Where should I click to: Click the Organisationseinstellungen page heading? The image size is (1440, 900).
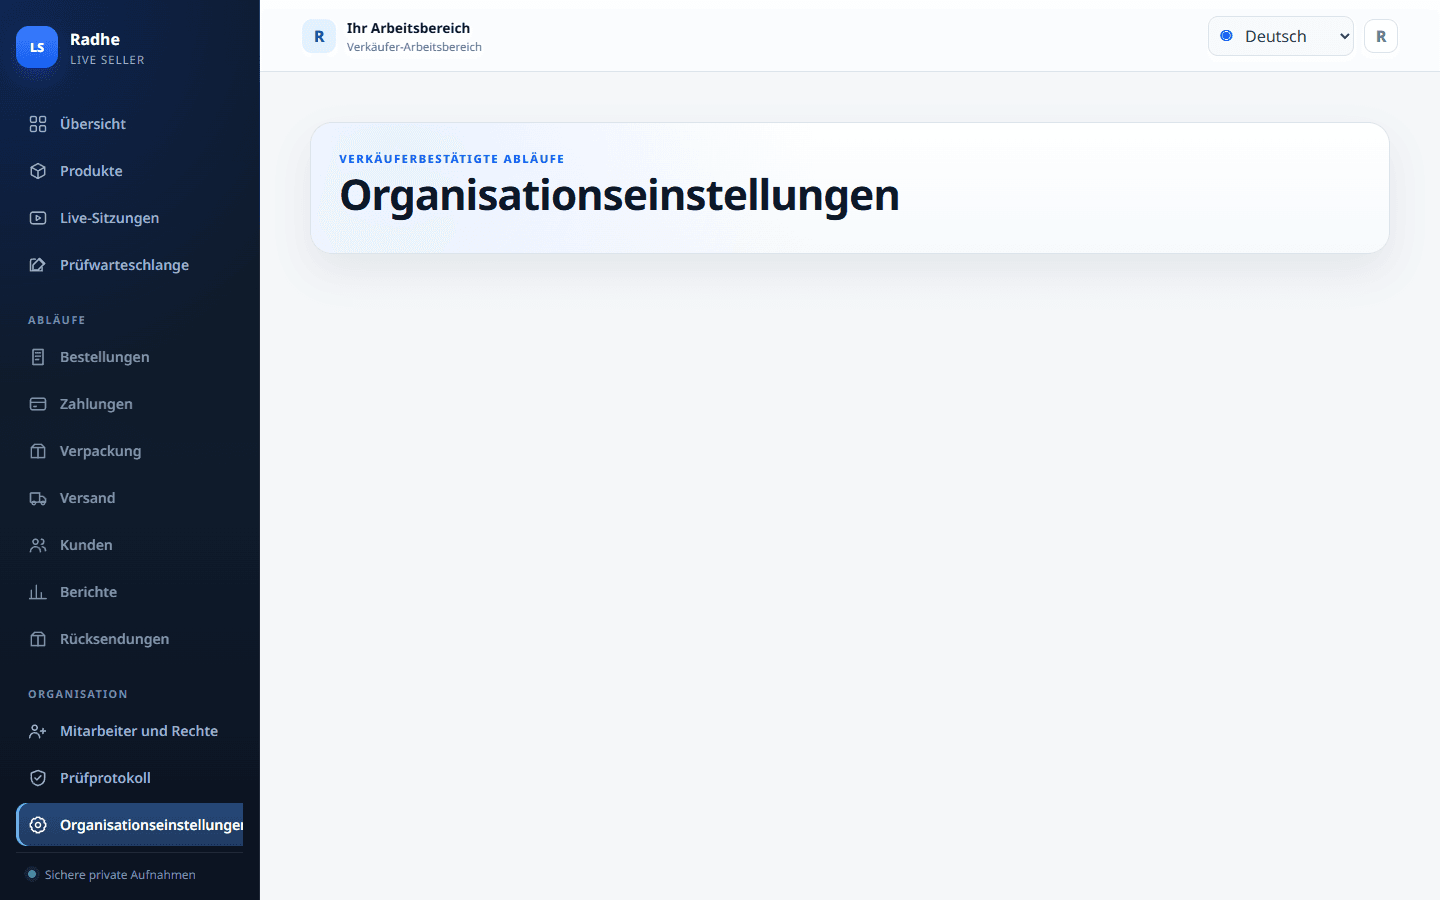(619, 195)
